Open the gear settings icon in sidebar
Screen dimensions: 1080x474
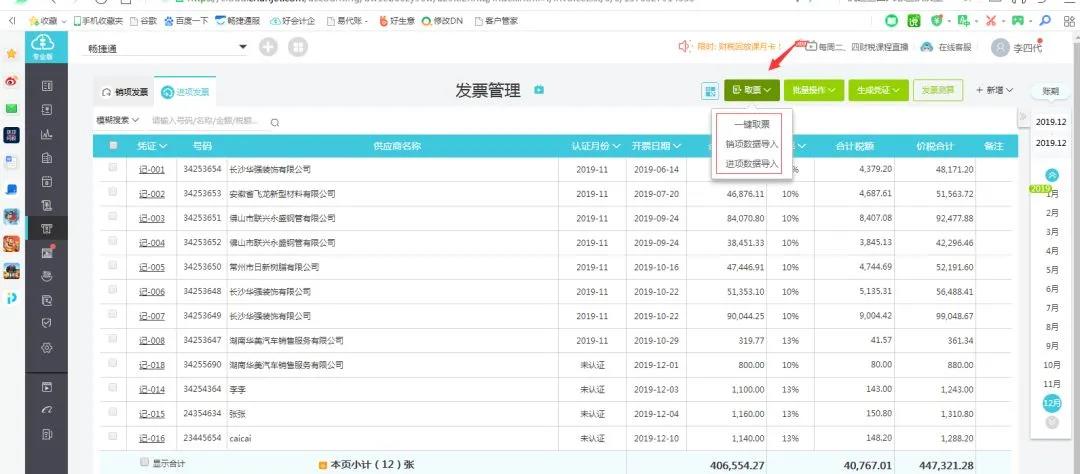(x=46, y=348)
